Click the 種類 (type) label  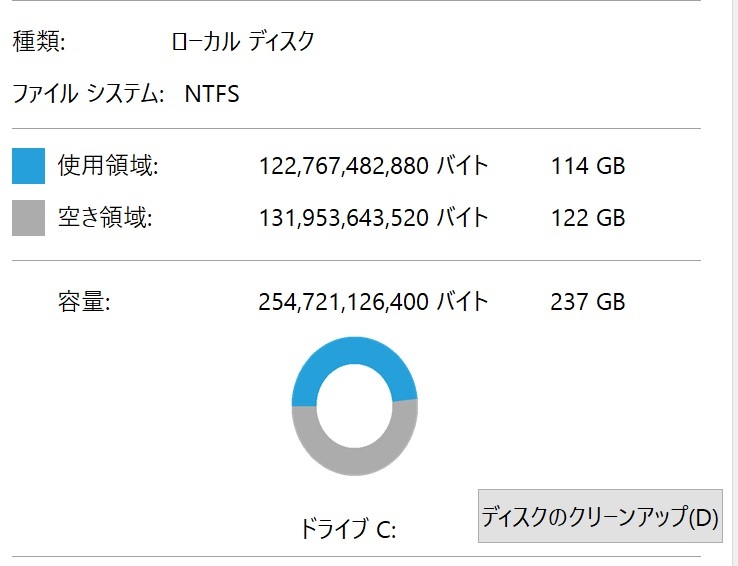(39, 42)
